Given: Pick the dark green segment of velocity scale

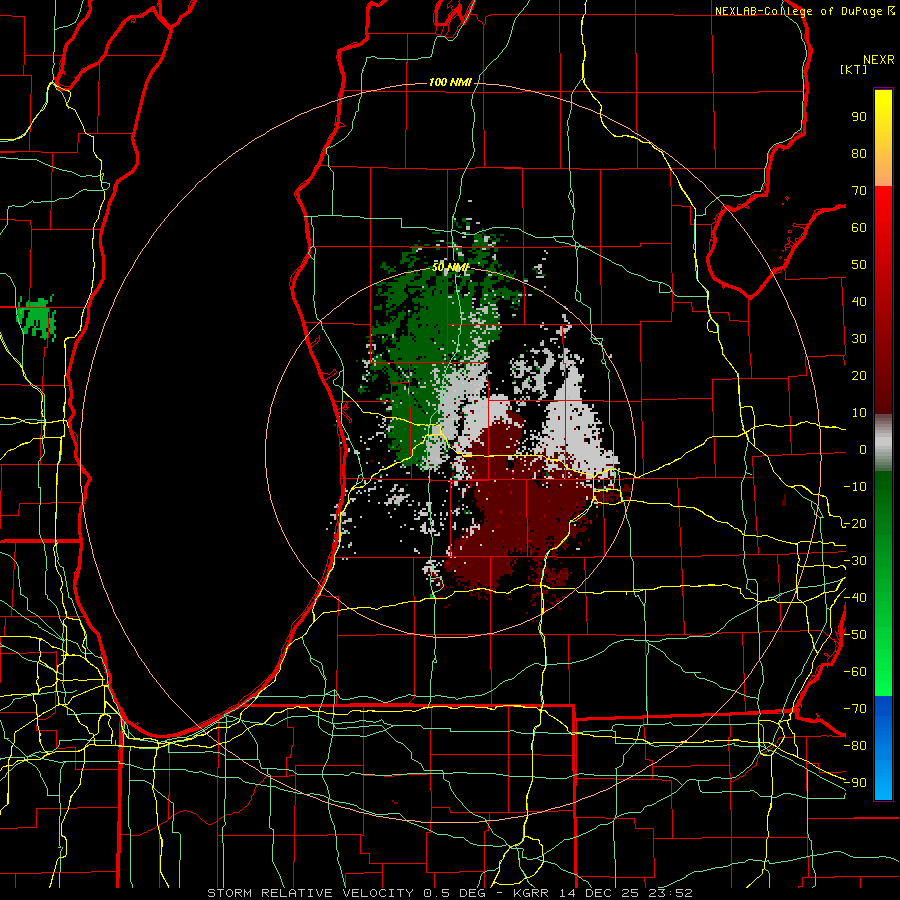Looking at the screenshot, I should click(883, 583).
